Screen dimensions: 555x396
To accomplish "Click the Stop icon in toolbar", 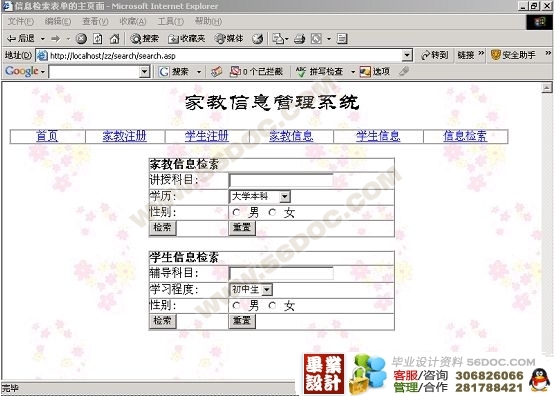I will coord(81,39).
